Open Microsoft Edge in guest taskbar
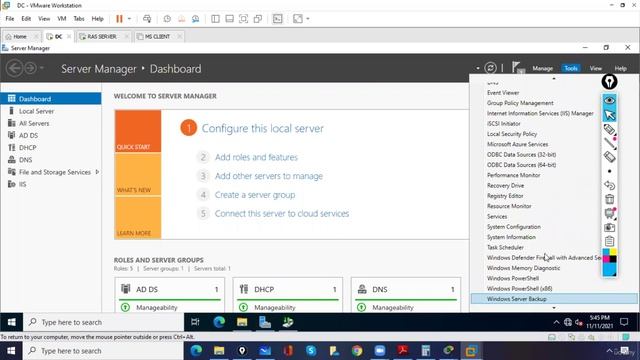 click(x=219, y=322)
